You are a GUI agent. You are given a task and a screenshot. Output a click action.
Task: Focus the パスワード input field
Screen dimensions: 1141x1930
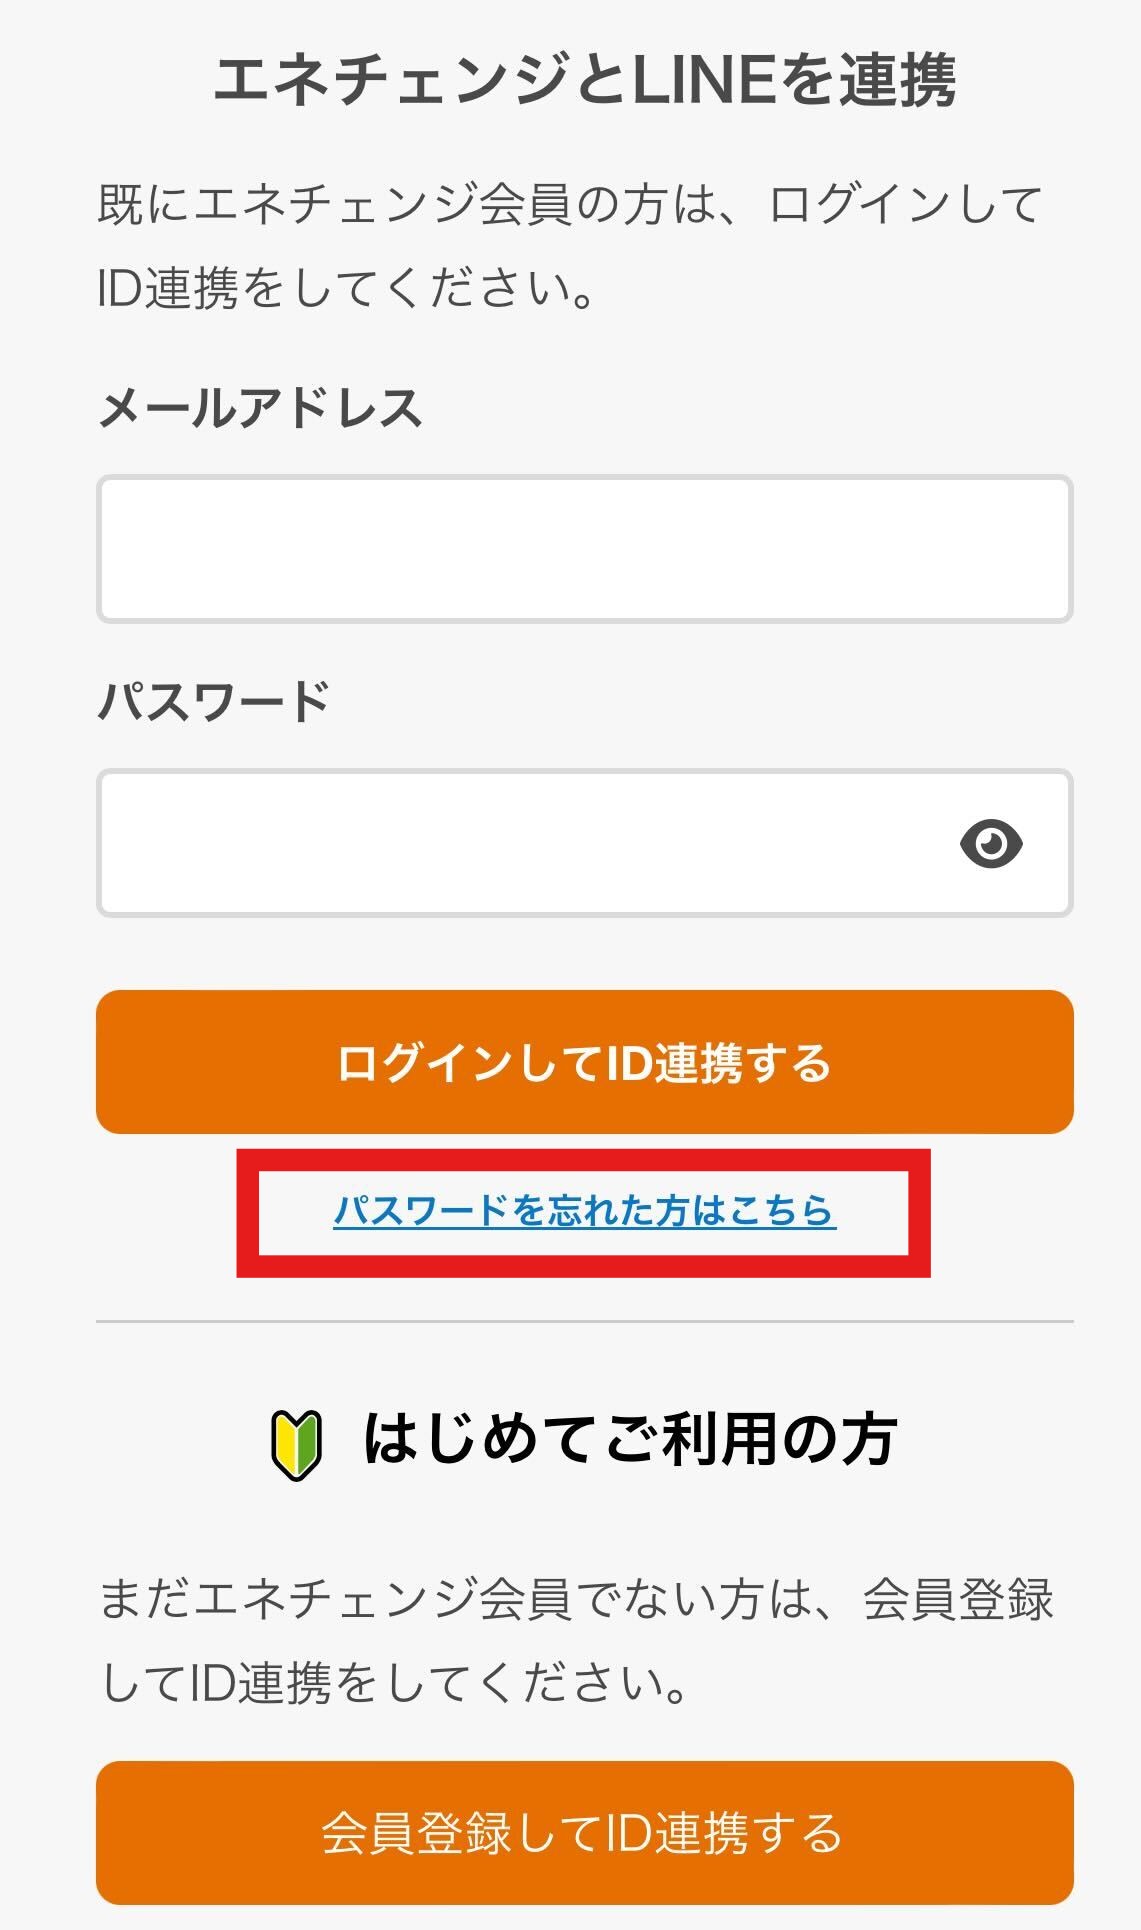[520, 843]
